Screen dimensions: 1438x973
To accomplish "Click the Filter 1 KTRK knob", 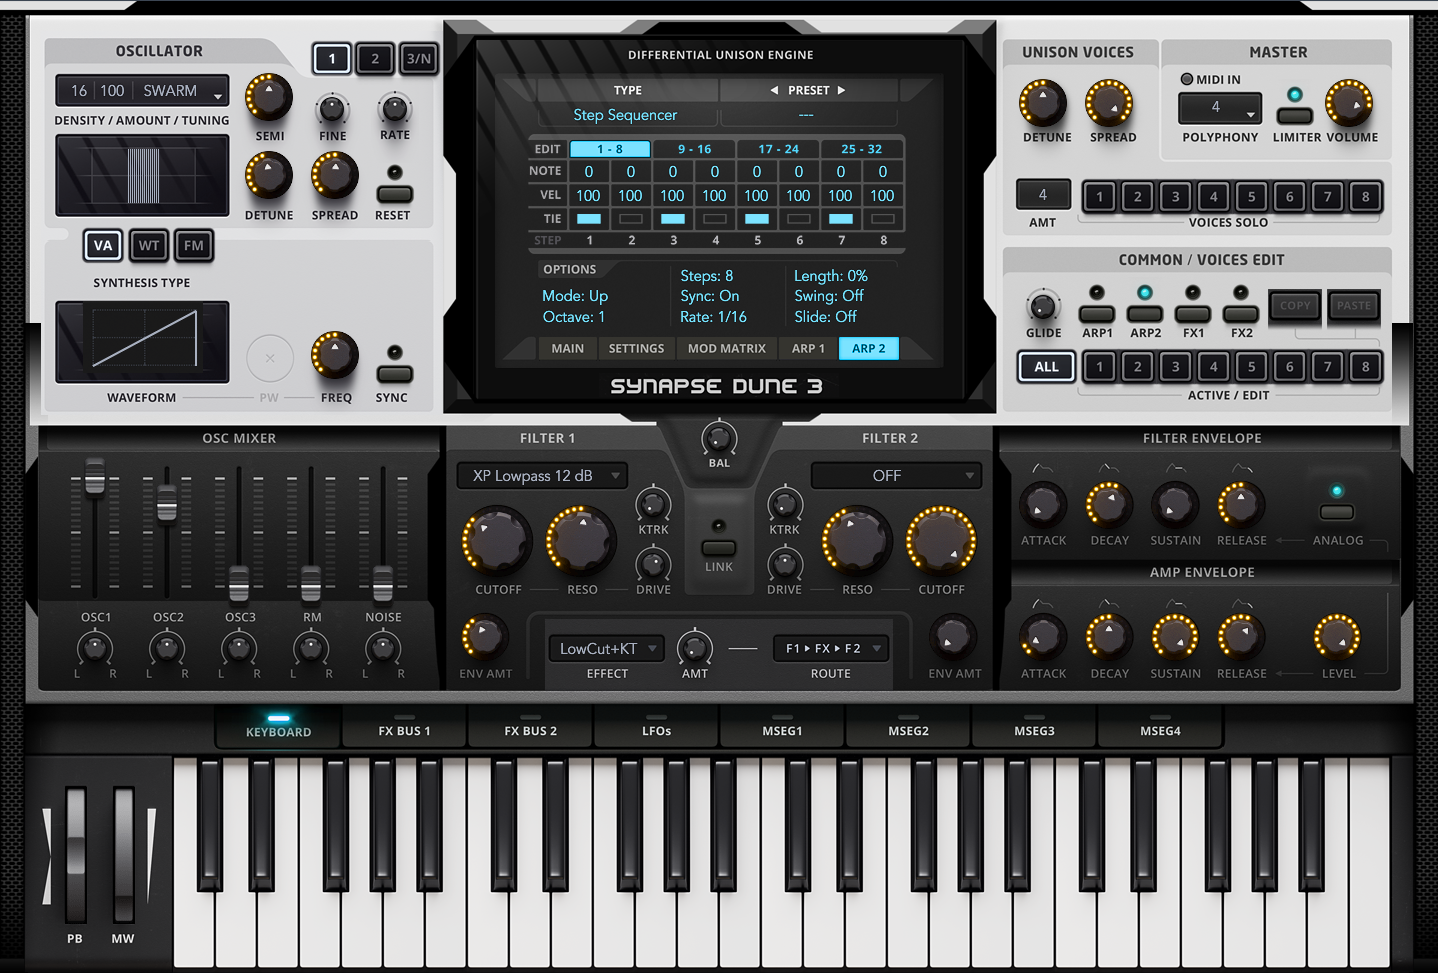I will tap(653, 504).
